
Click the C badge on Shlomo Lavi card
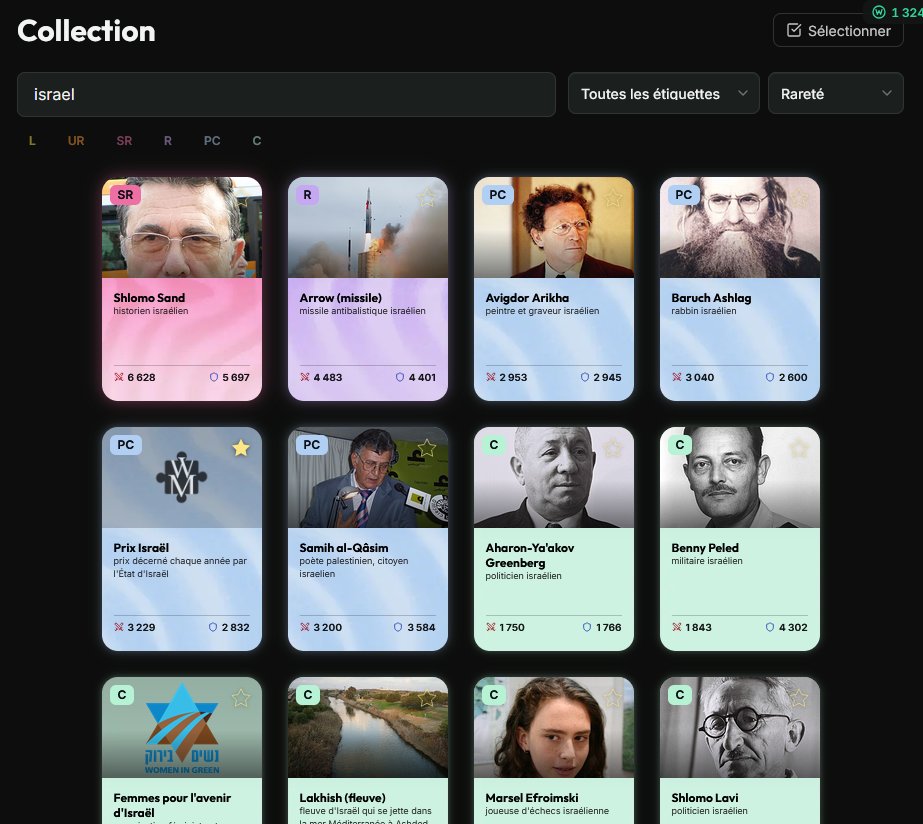[x=680, y=695]
